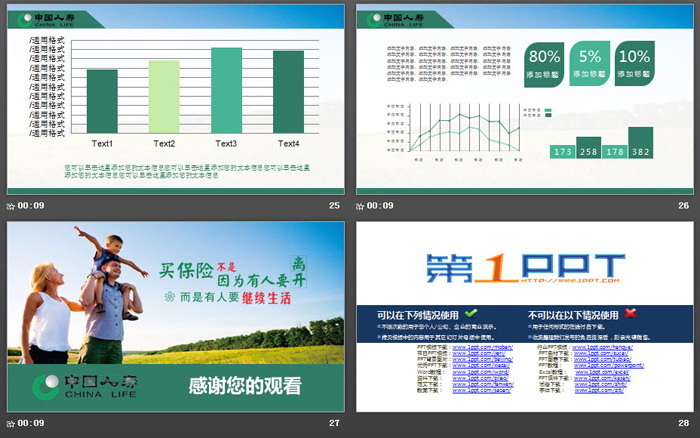700x438 pixels.
Task: Click the transition star icon under slide 26
Action: coord(360,206)
